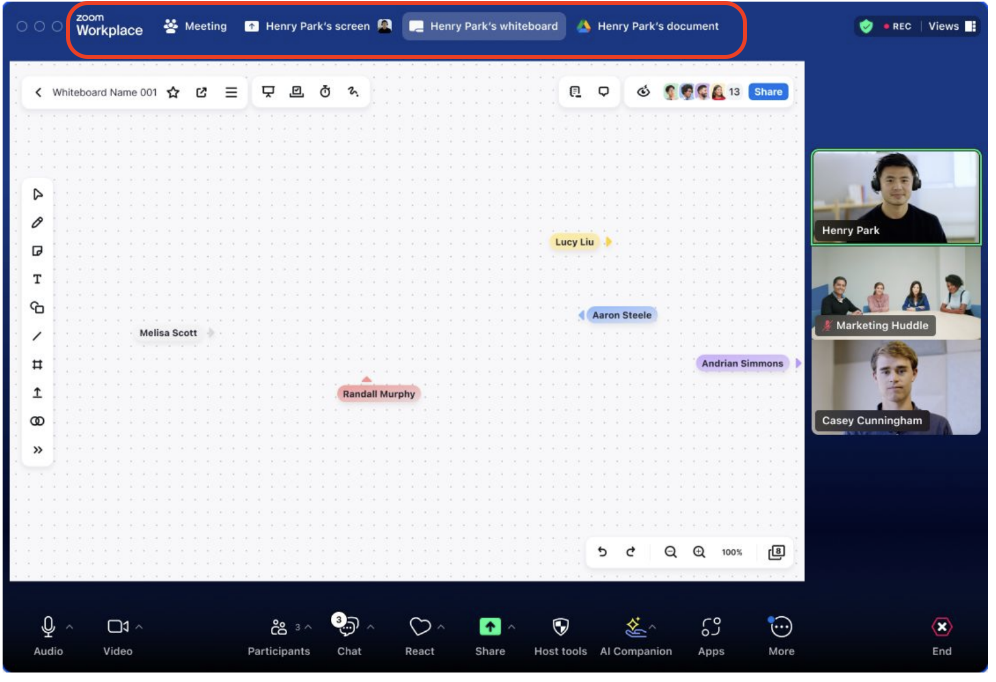Open the whiteboard comments icon
This screenshot has height=682, width=996.
pyautogui.click(x=604, y=92)
